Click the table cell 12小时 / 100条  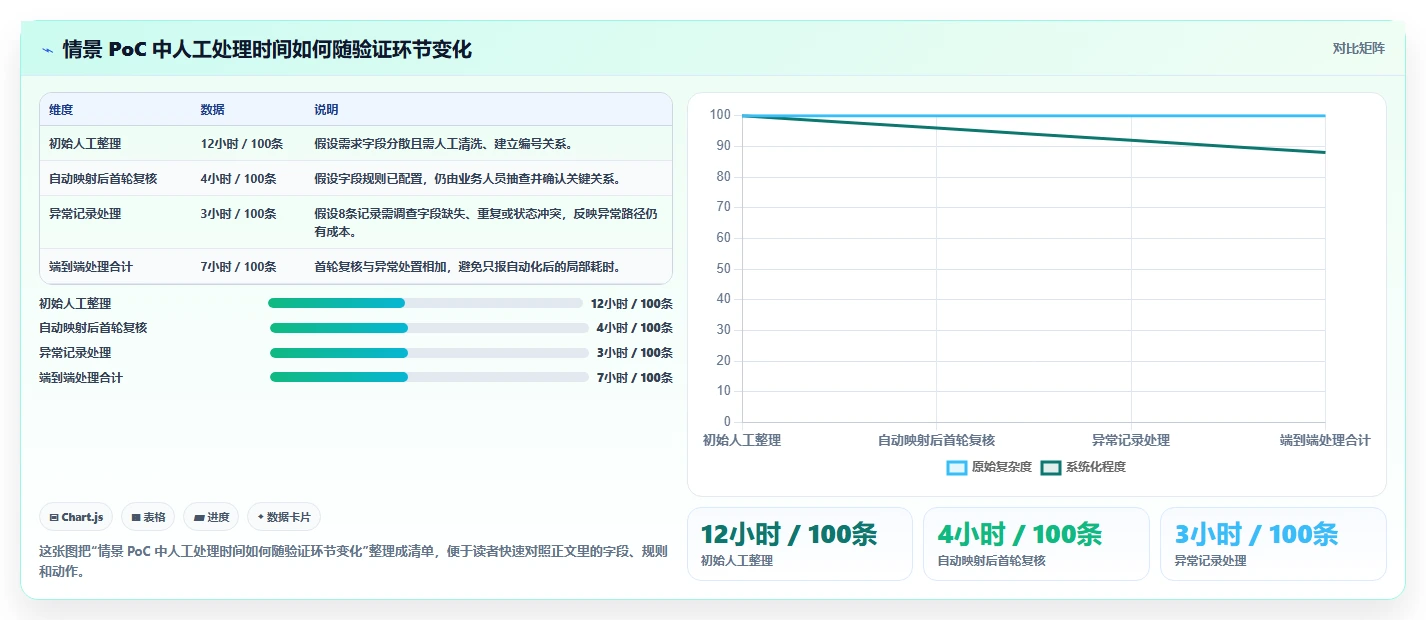click(x=242, y=144)
